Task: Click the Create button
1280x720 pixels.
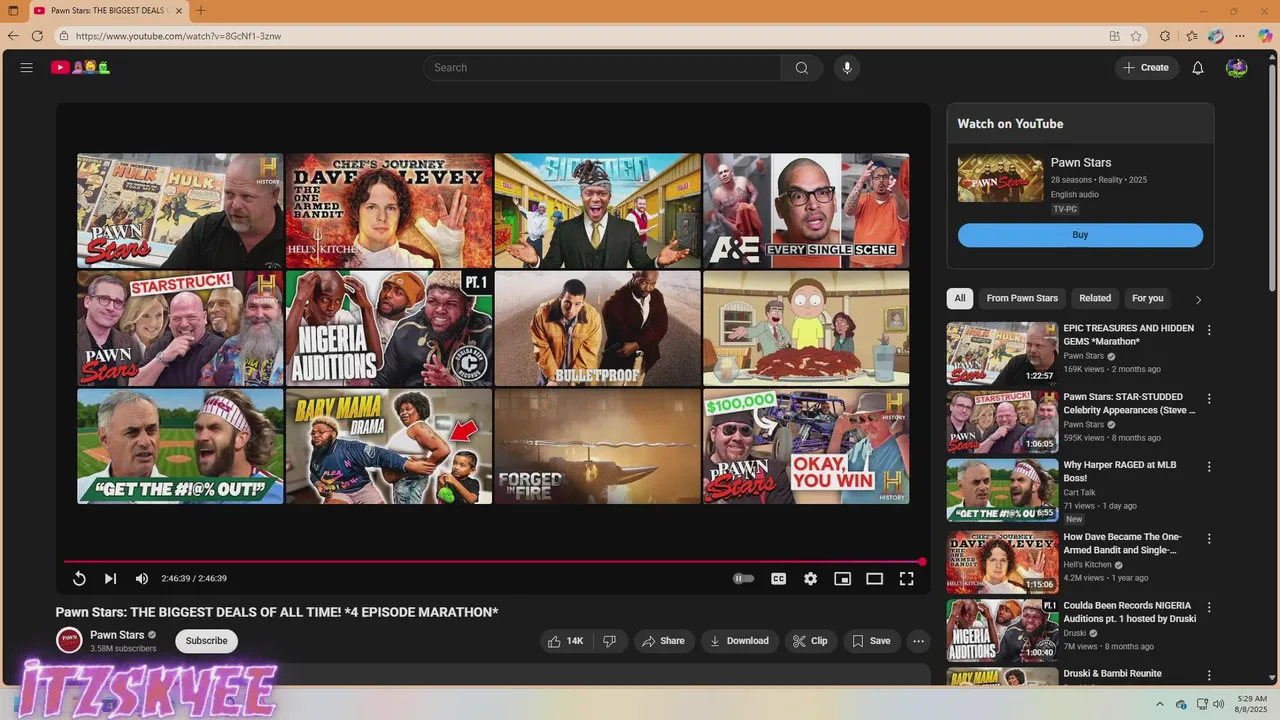Action: (1146, 68)
